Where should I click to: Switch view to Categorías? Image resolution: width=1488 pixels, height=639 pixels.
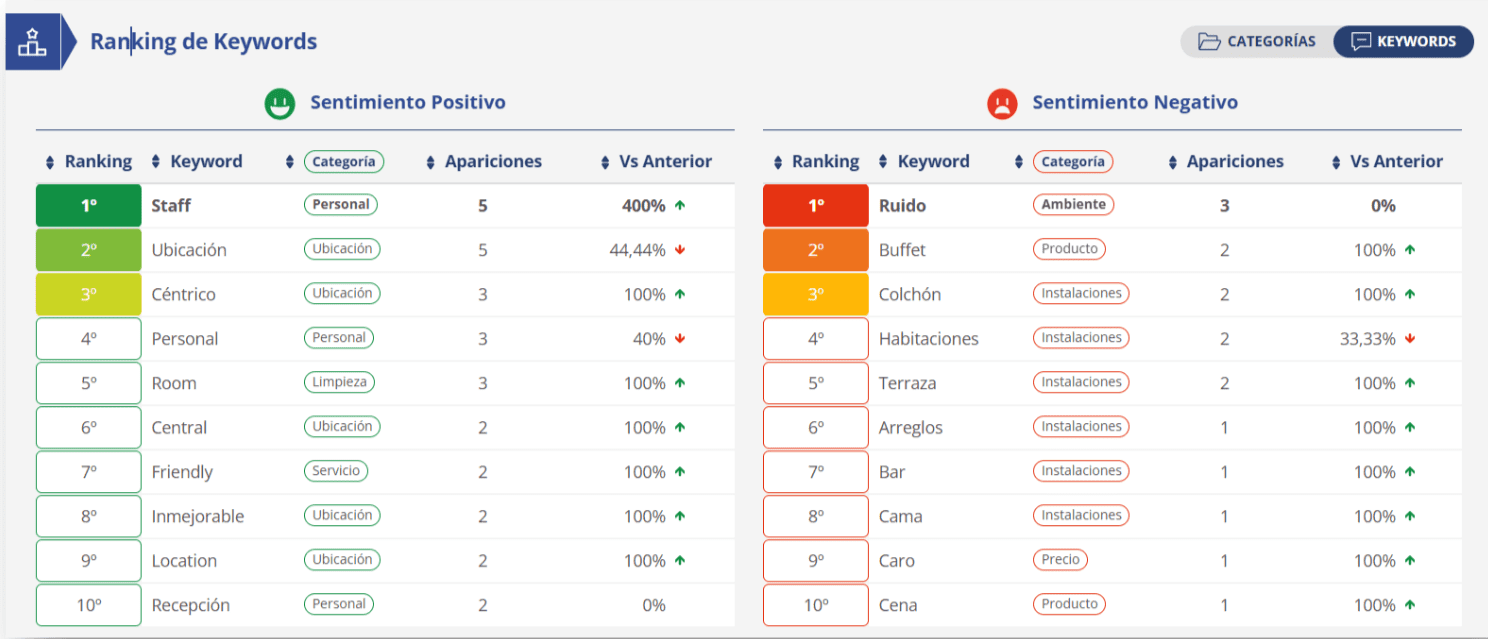click(1258, 42)
